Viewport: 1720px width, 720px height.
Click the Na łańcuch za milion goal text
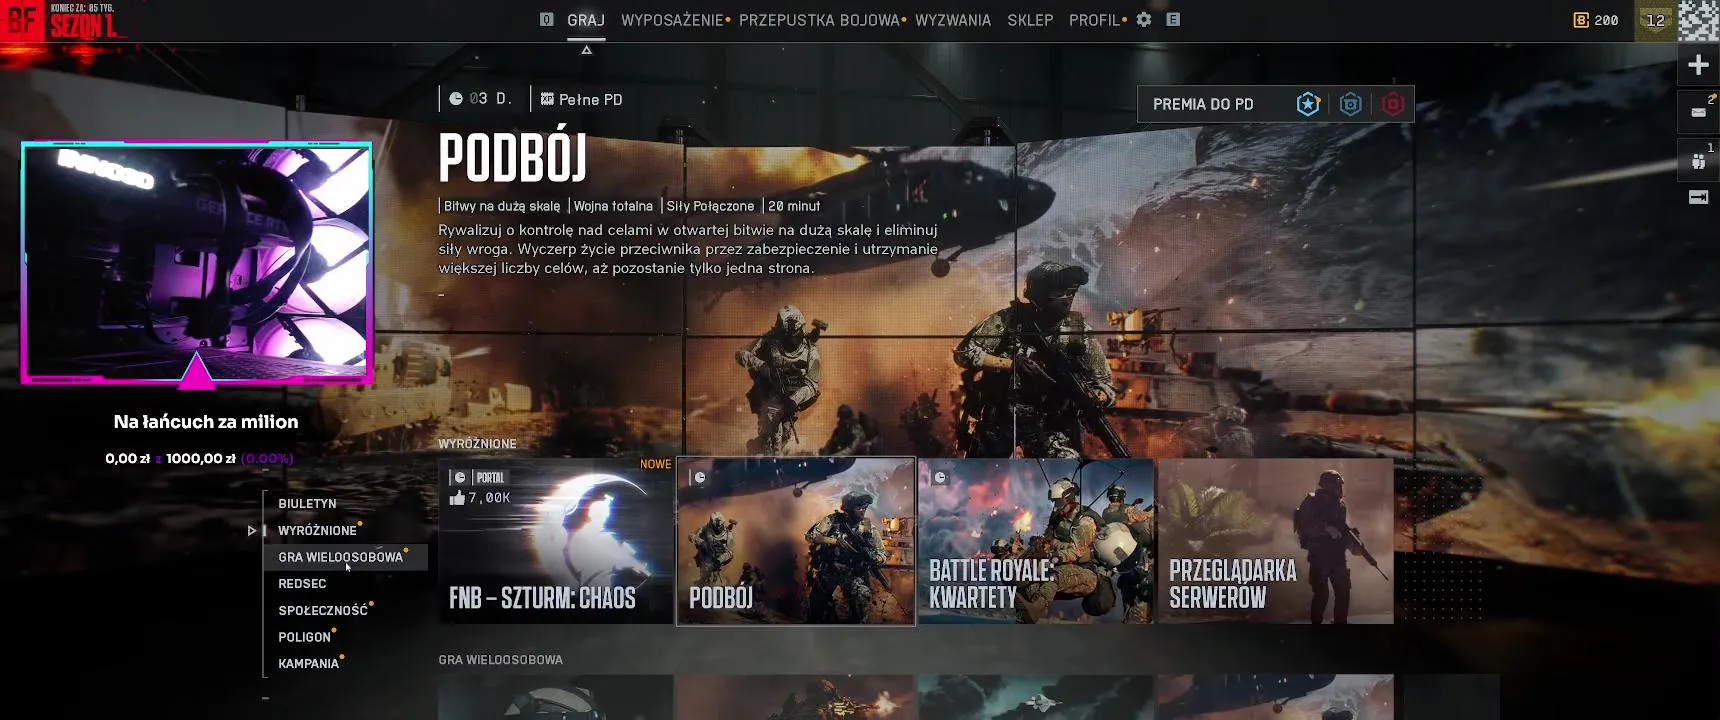206,422
